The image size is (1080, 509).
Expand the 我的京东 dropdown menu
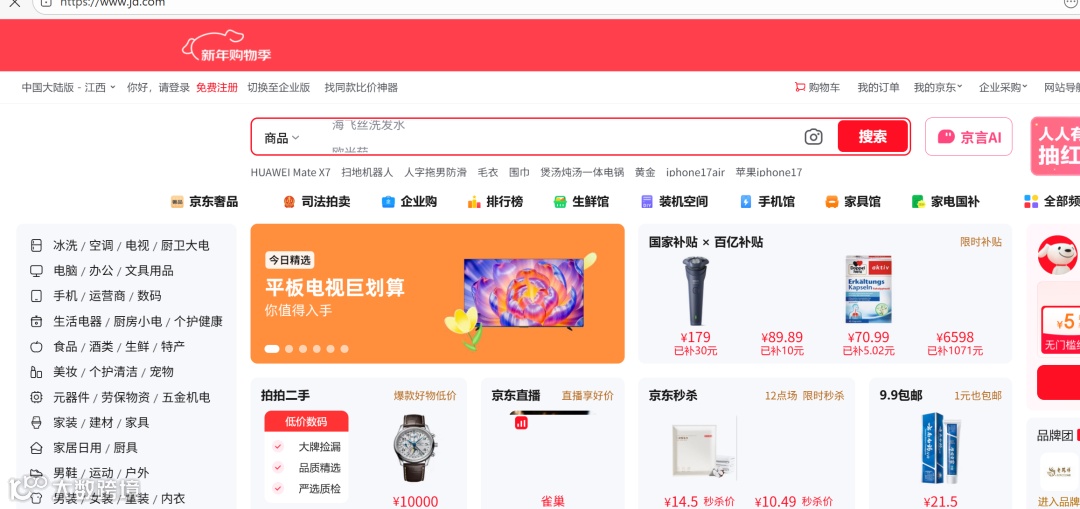point(937,87)
